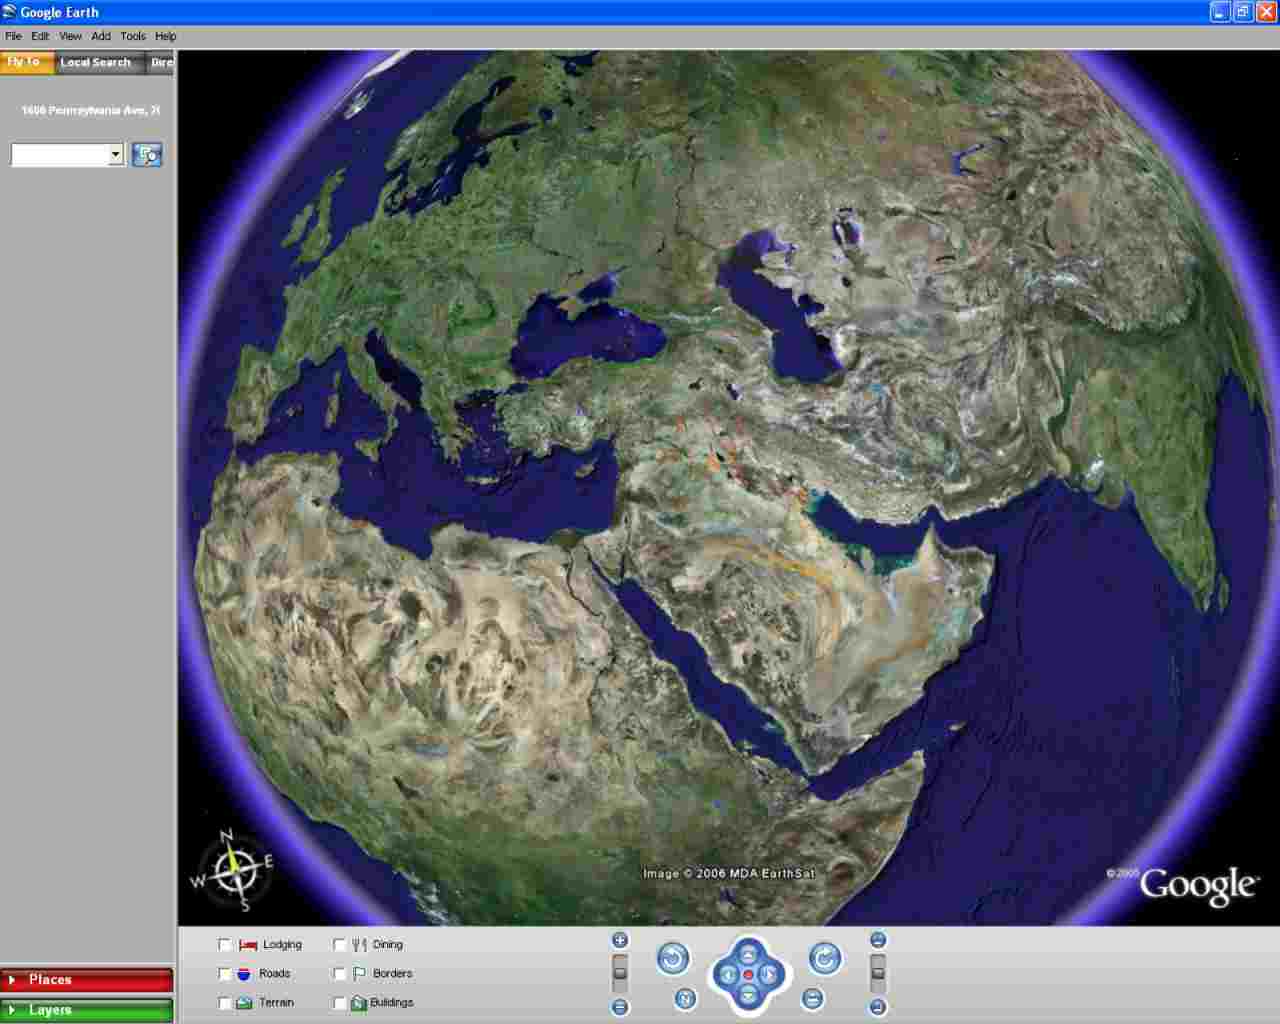
Task: Expand the Places panel
Action: pyautogui.click(x=87, y=980)
